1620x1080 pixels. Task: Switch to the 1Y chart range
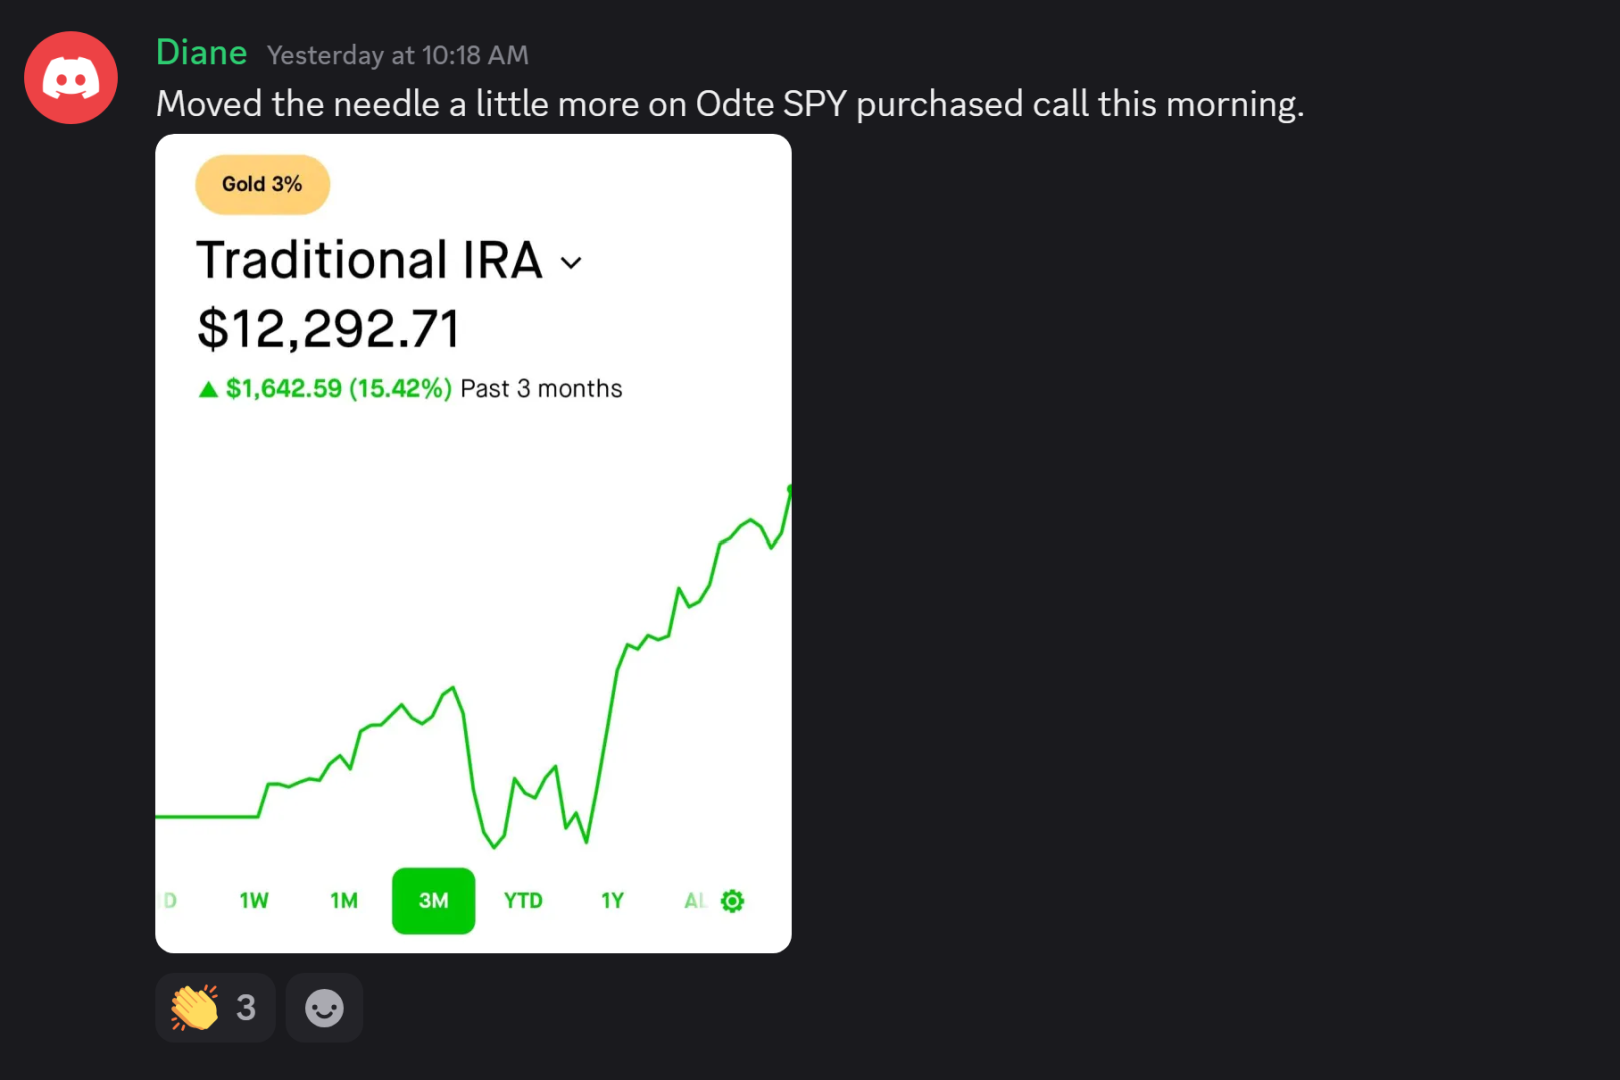click(x=612, y=901)
